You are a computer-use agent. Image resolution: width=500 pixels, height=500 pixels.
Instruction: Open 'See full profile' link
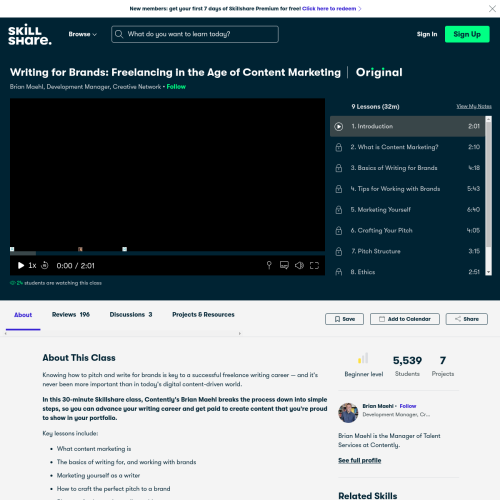pyautogui.click(x=360, y=460)
